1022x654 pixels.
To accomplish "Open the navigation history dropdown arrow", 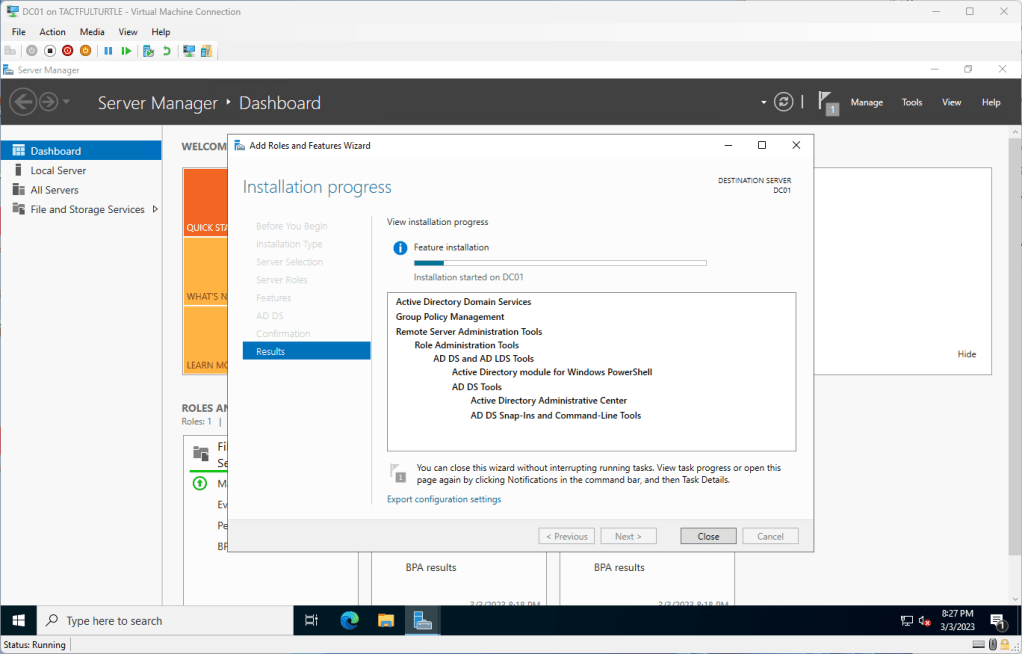I will click(67, 102).
